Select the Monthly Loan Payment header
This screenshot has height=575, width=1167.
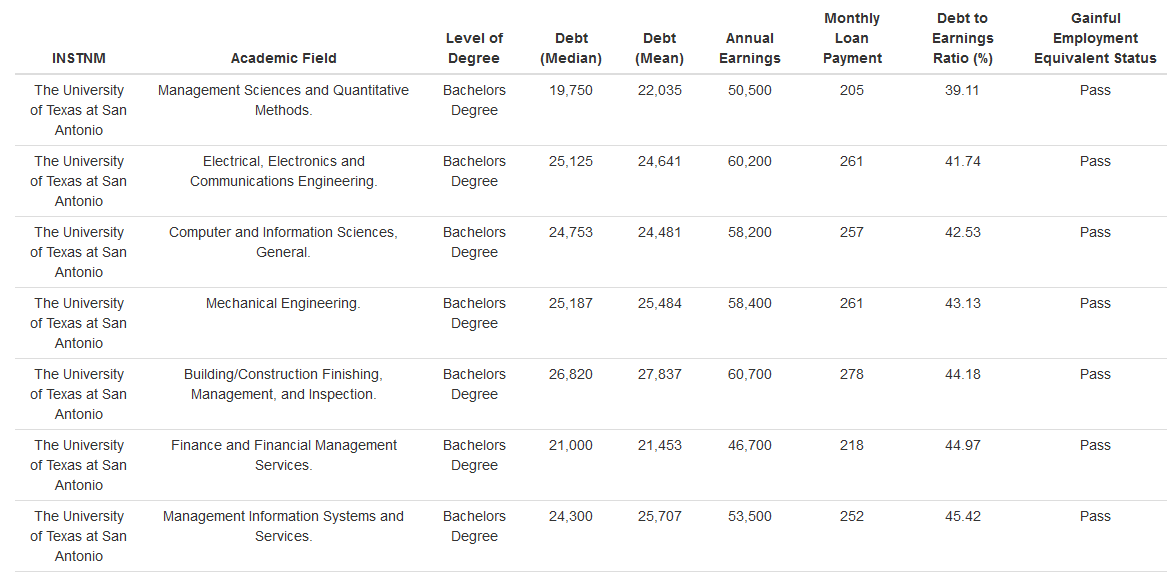852,38
